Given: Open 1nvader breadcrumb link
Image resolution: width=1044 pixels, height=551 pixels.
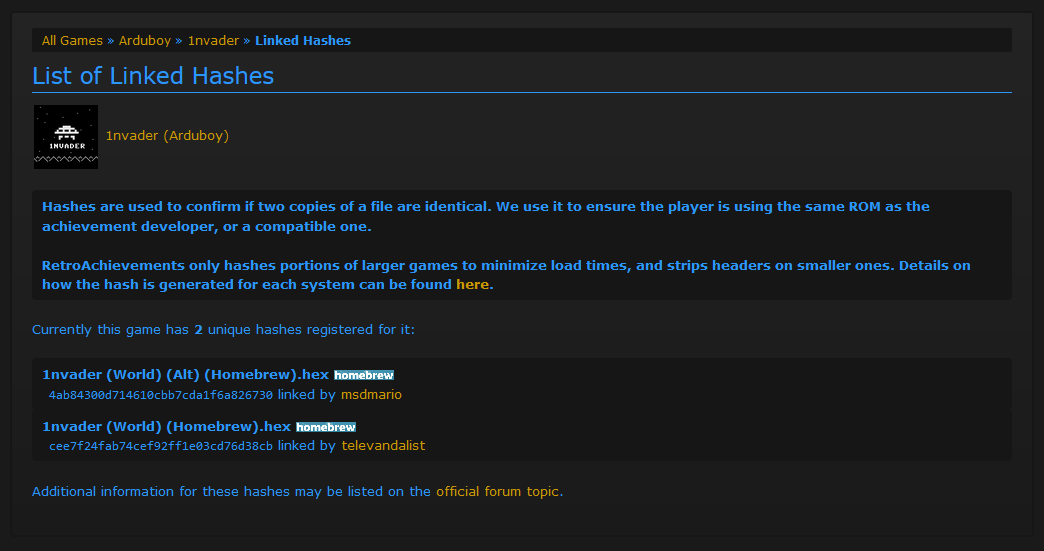Looking at the screenshot, I should click(x=213, y=41).
